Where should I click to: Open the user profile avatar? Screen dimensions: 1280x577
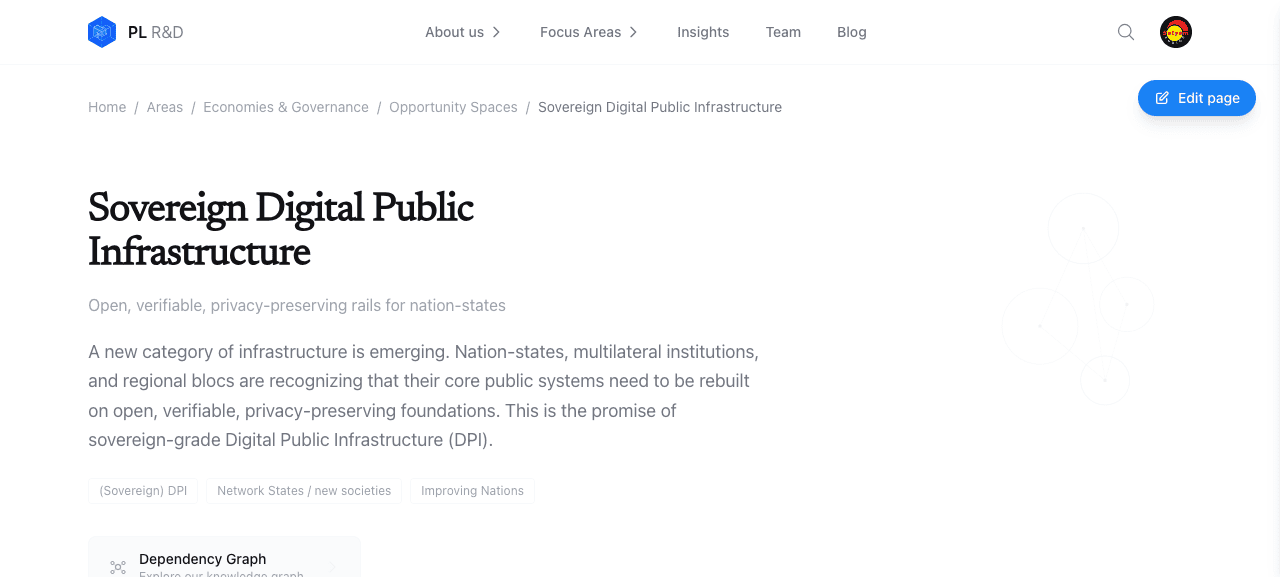[x=1176, y=32]
